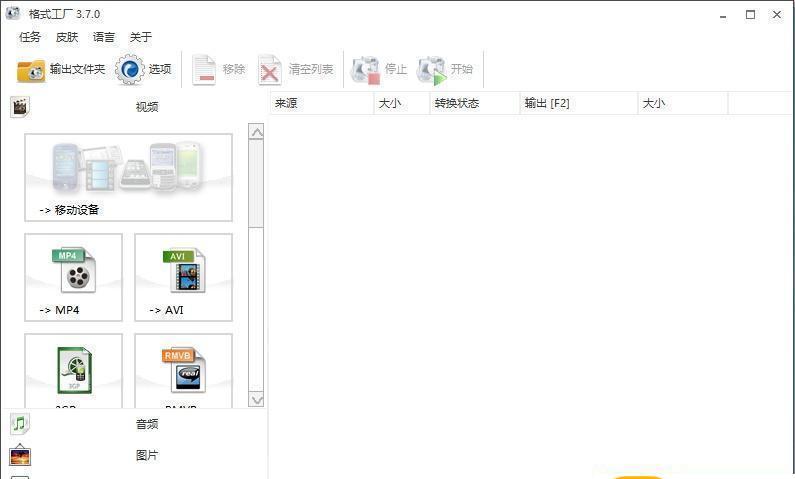Click the 清空列表 clear list icon
This screenshot has height=479, width=795.
270,69
